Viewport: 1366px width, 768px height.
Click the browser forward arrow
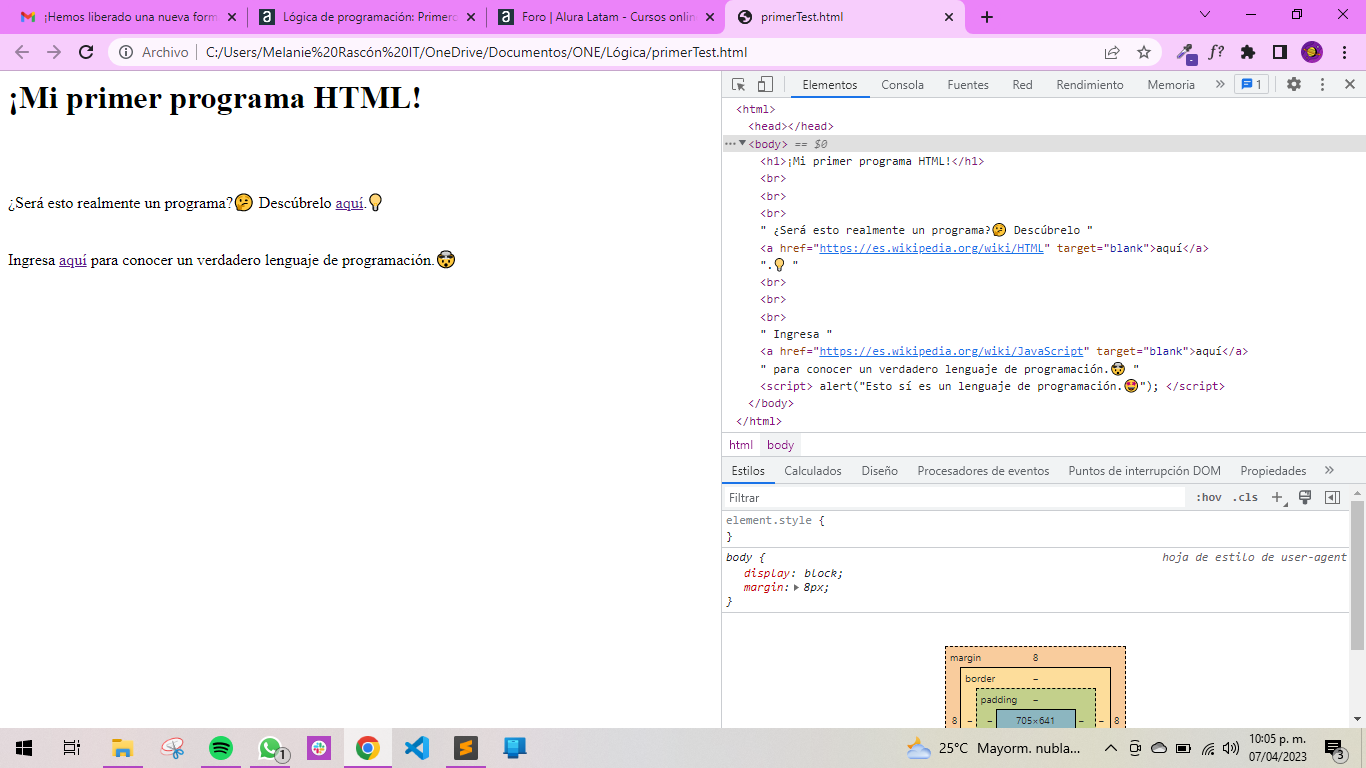[x=54, y=53]
